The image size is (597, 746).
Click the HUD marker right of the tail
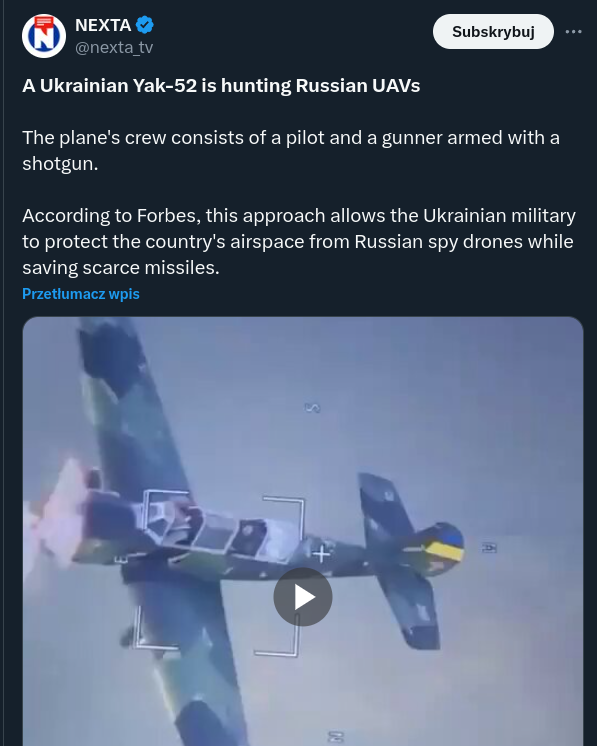[489, 548]
